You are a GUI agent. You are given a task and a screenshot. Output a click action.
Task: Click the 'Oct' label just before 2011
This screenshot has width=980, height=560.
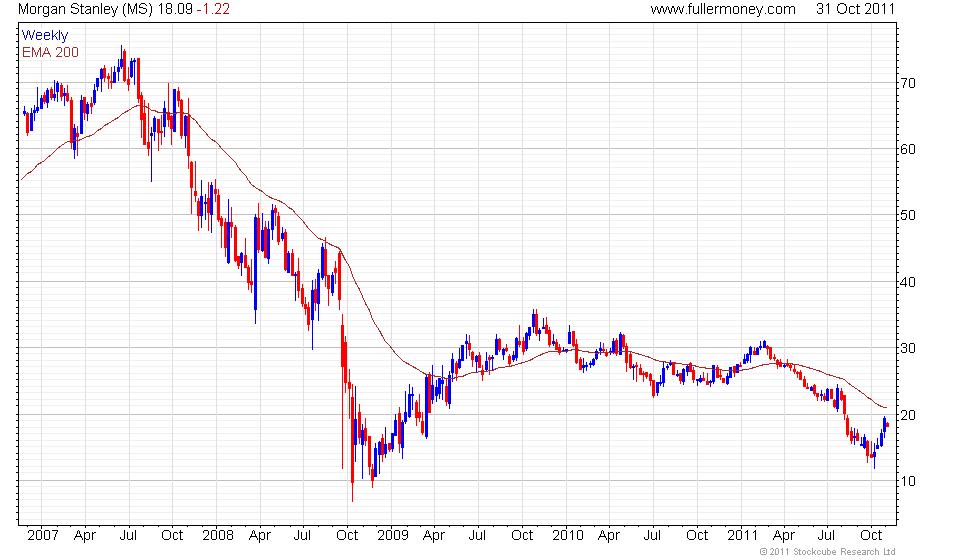pyautogui.click(x=697, y=536)
